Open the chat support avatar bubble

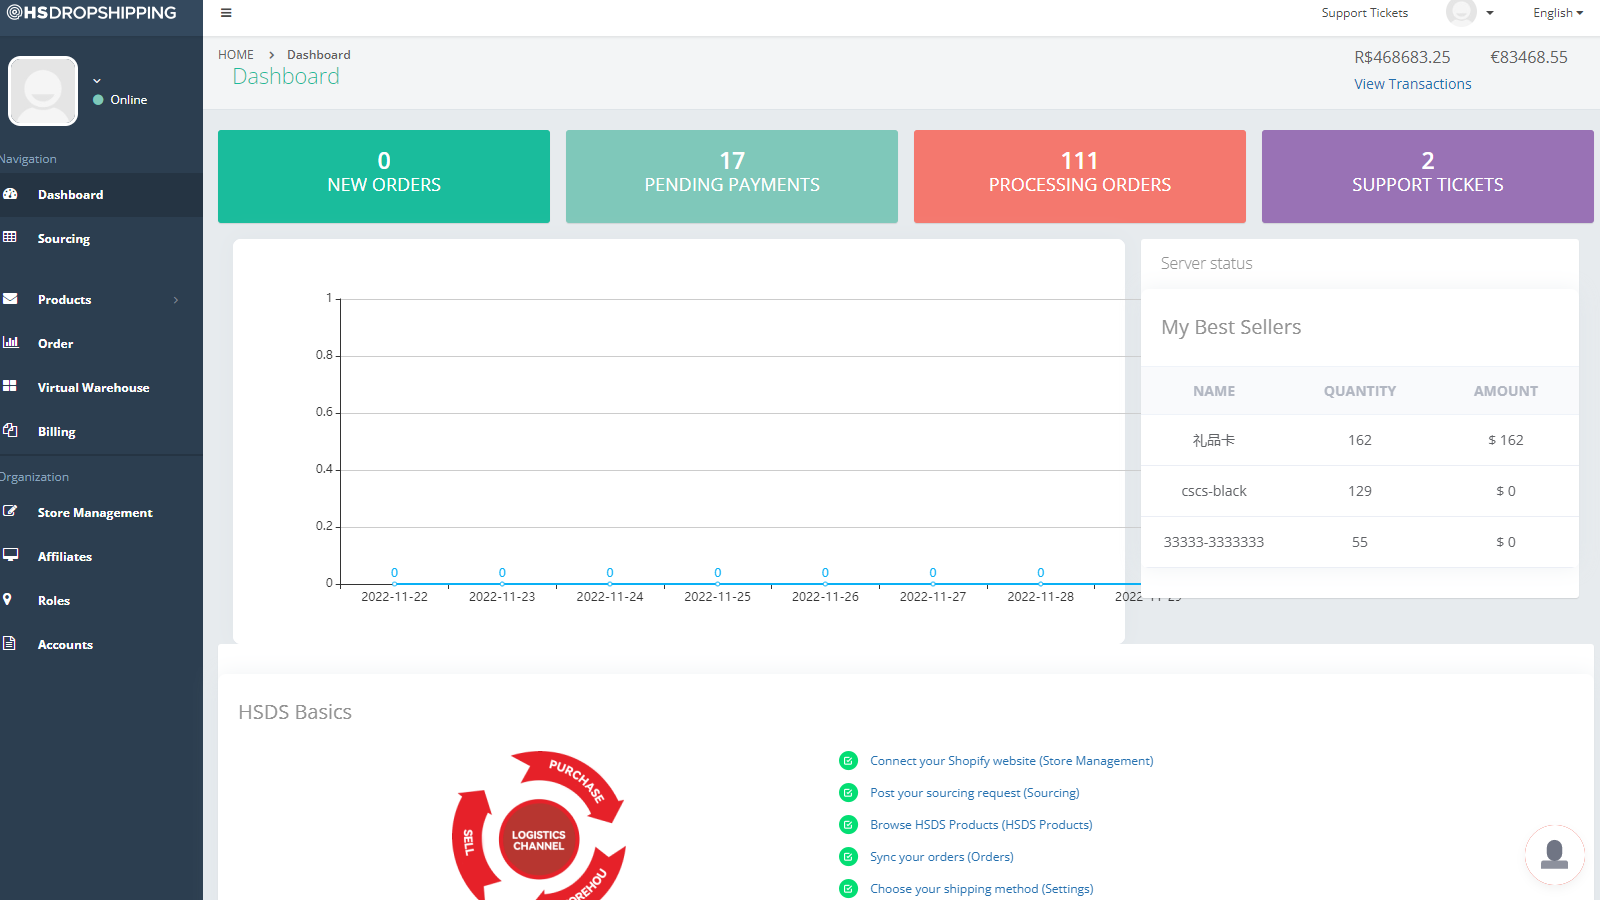click(1554, 855)
